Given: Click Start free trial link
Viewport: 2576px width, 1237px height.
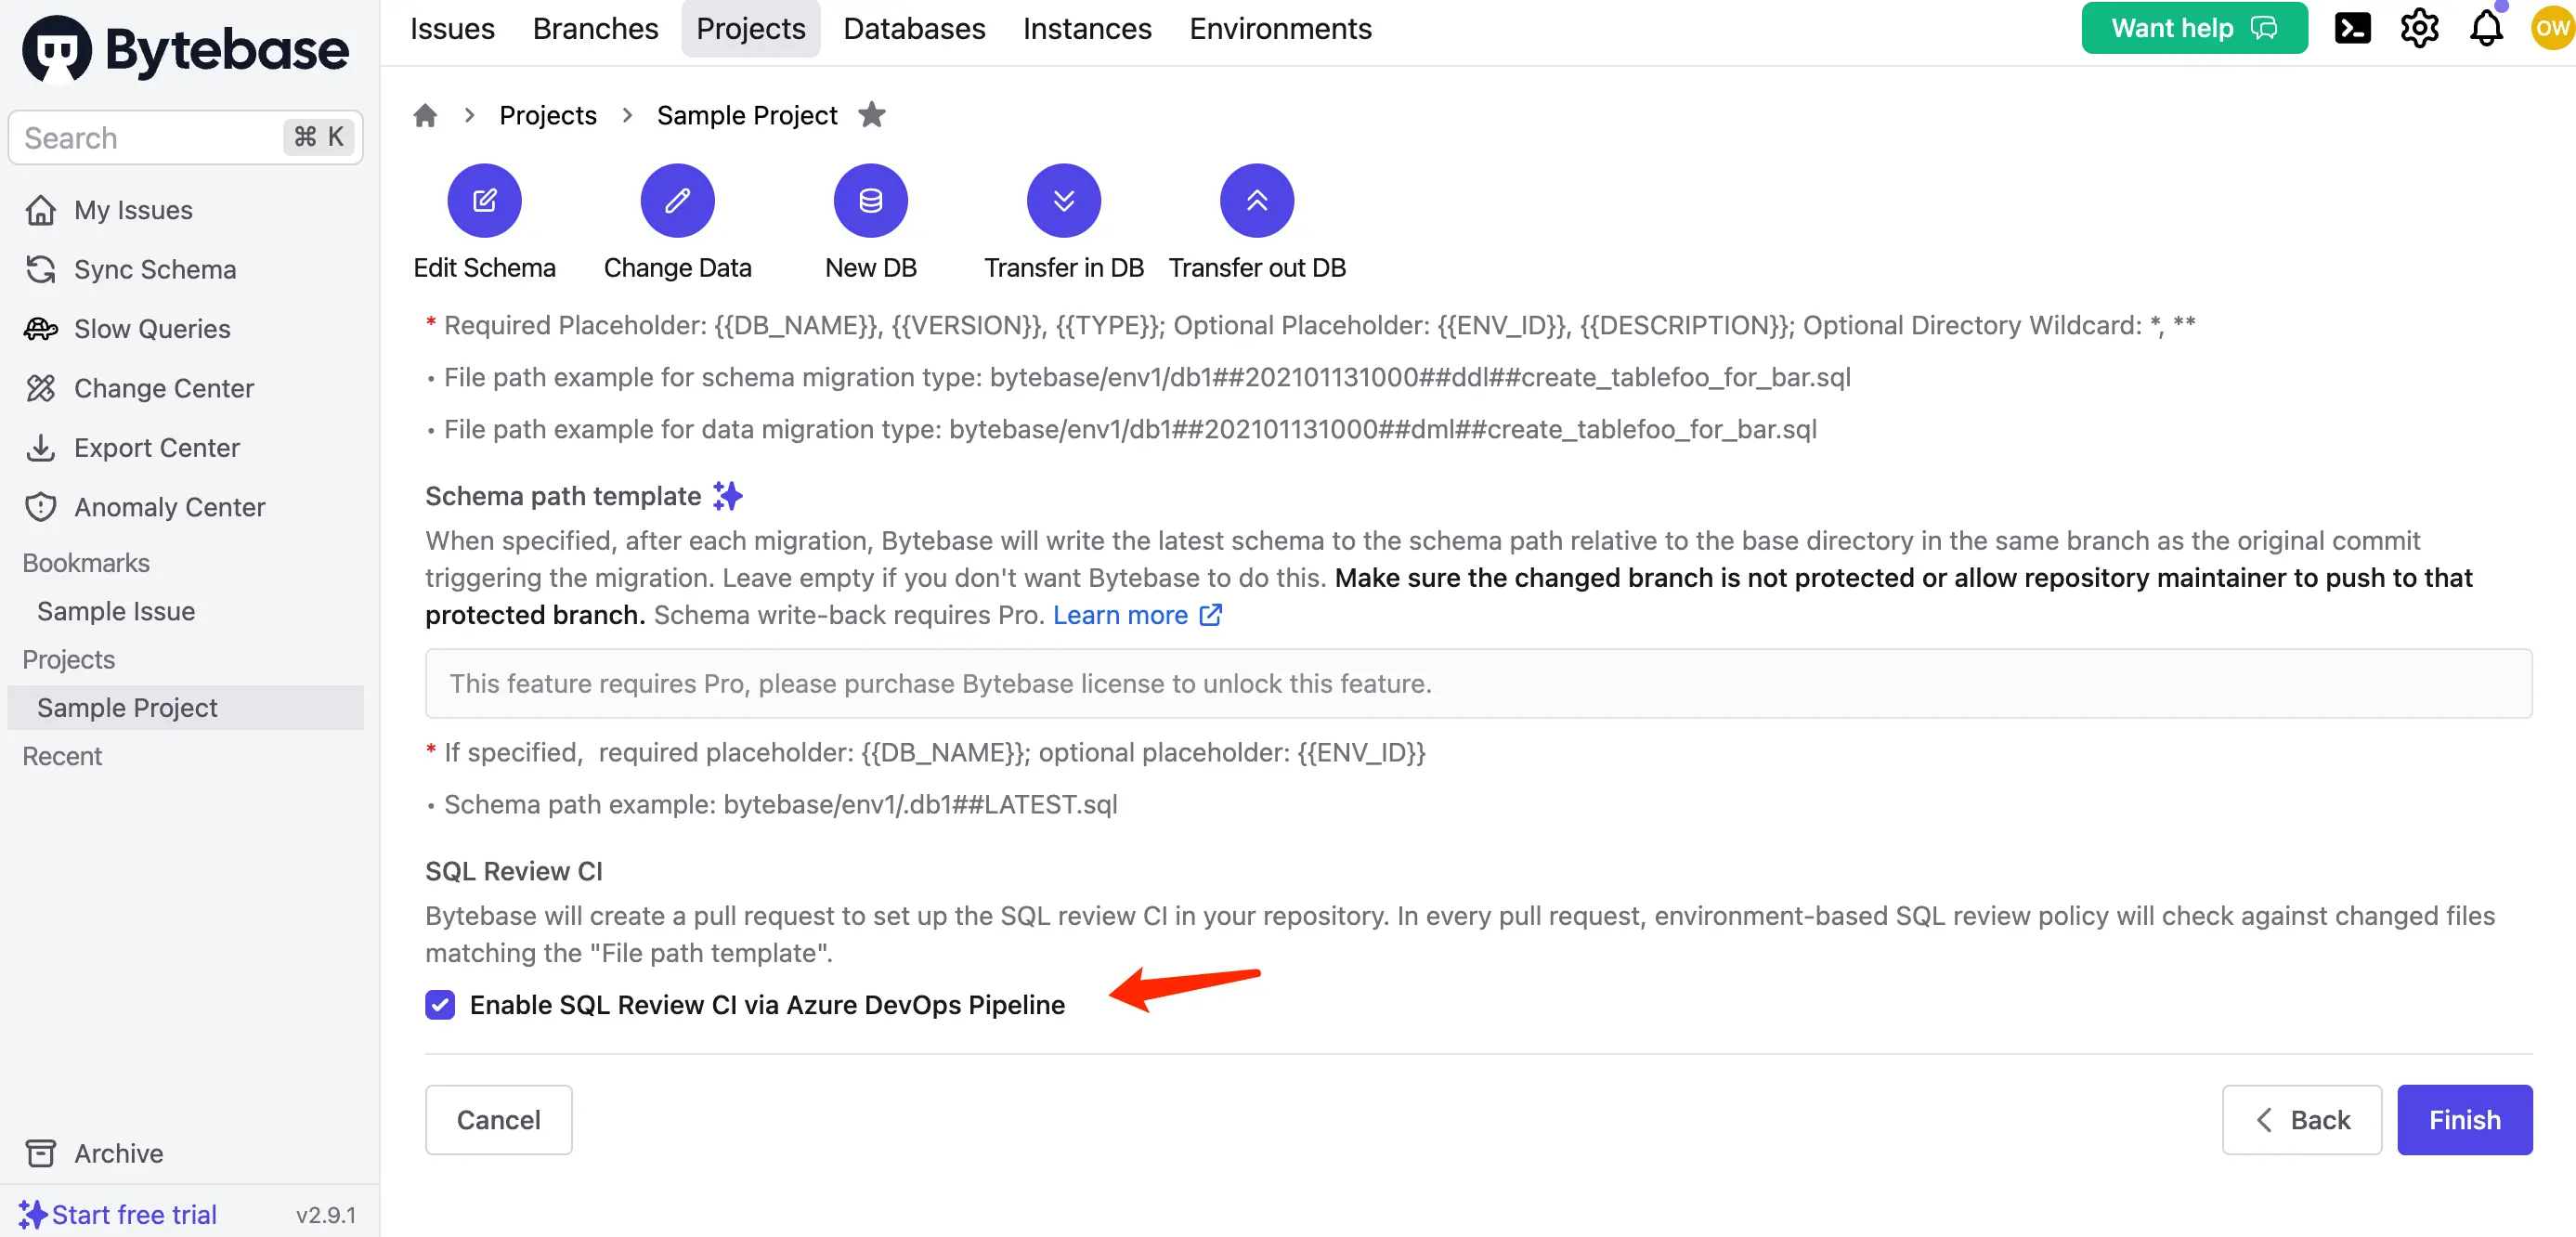Looking at the screenshot, I should click(134, 1214).
